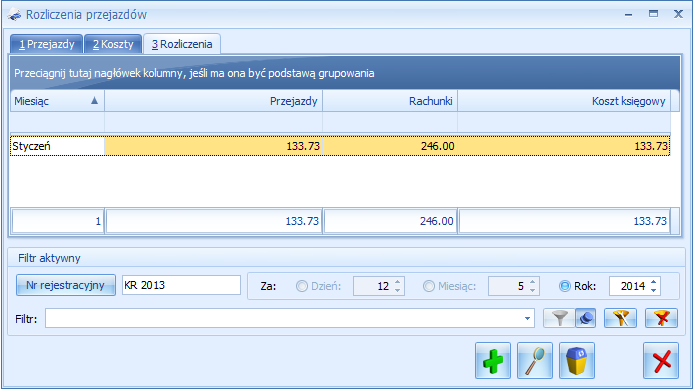693x389 pixels.
Task: Decrease the Miesiąc value
Action: pos(533,290)
